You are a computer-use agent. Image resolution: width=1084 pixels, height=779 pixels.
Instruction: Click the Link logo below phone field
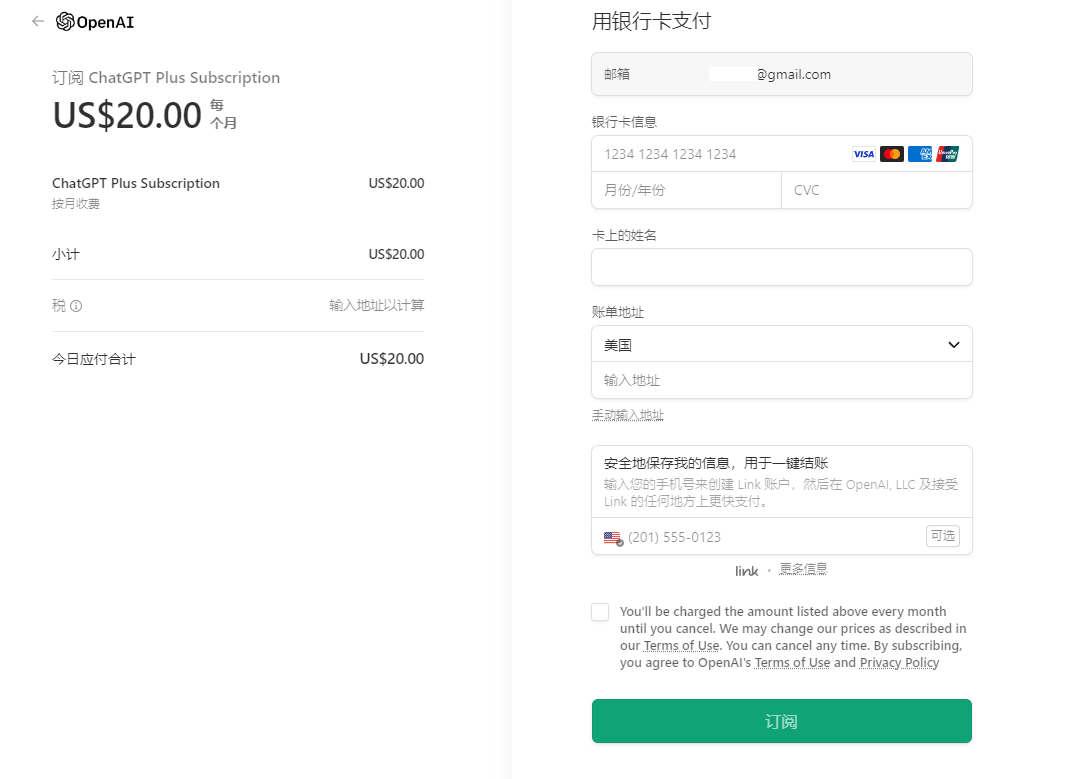pos(746,571)
